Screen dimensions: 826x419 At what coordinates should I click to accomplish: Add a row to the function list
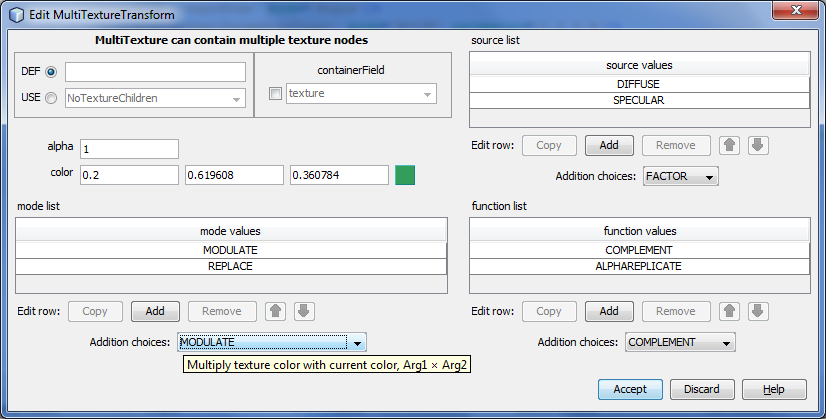pos(608,311)
